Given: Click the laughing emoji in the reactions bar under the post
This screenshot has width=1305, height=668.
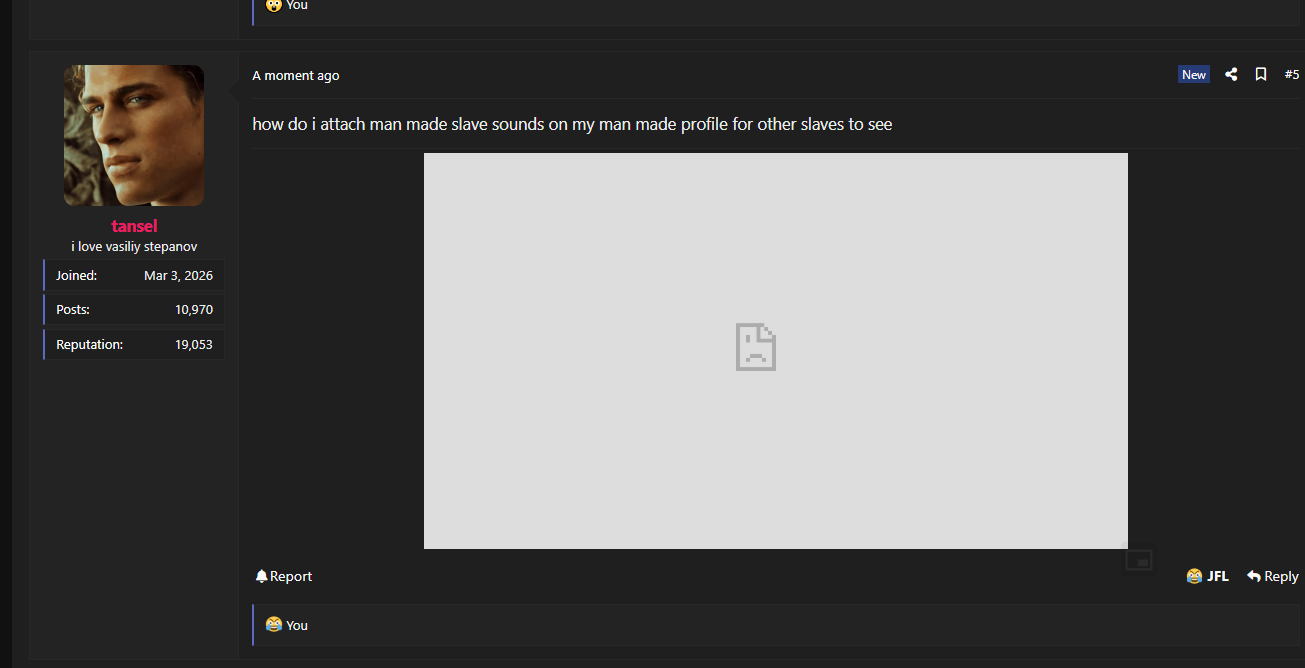Looking at the screenshot, I should tap(274, 625).
